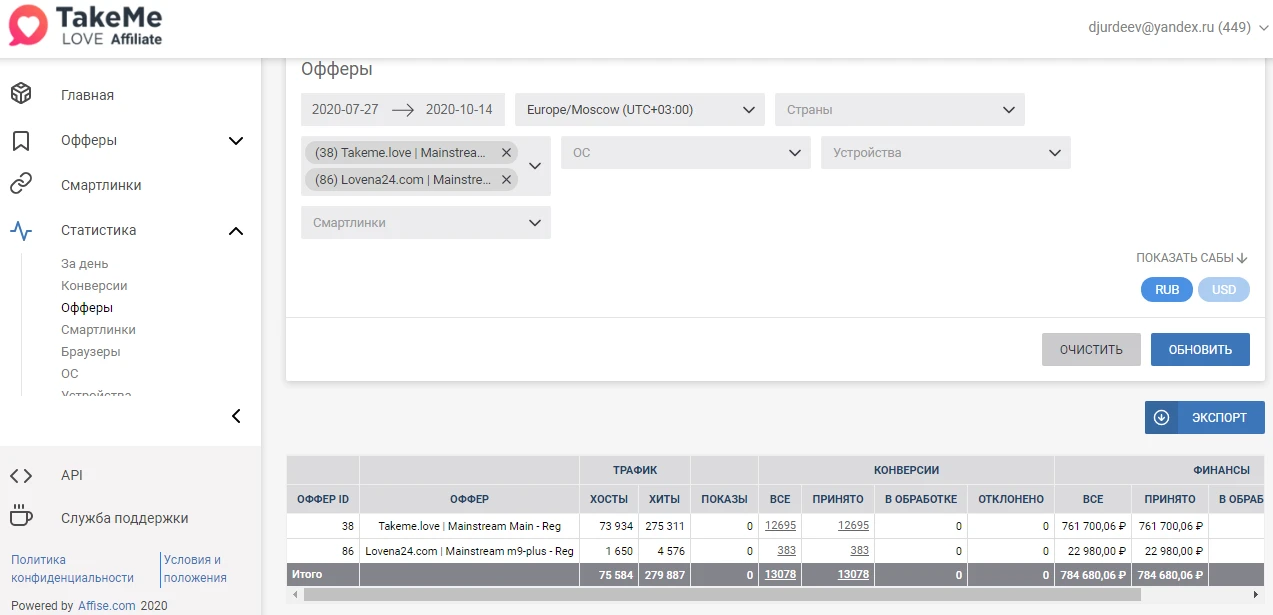Open Конверсии statistics page

click(x=94, y=286)
